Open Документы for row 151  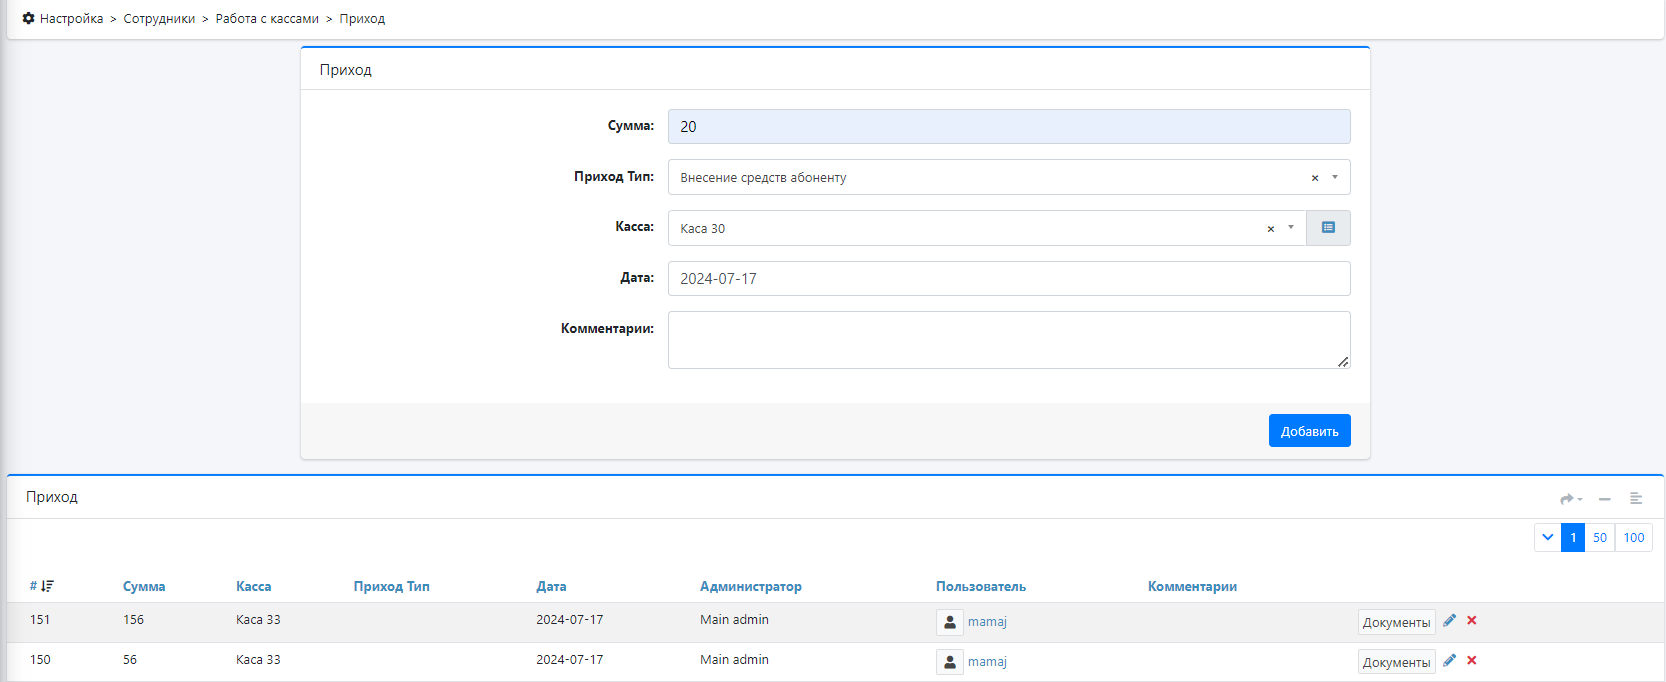(x=1396, y=622)
